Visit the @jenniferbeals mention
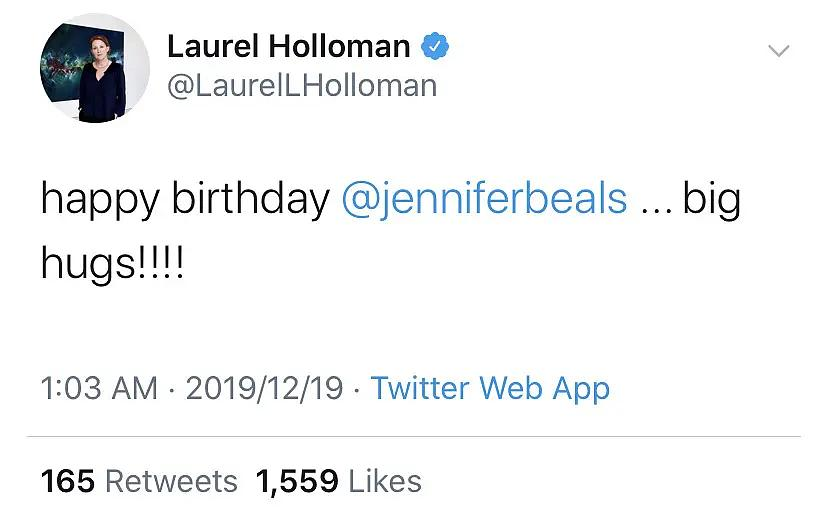828x511 pixels. [x=484, y=198]
